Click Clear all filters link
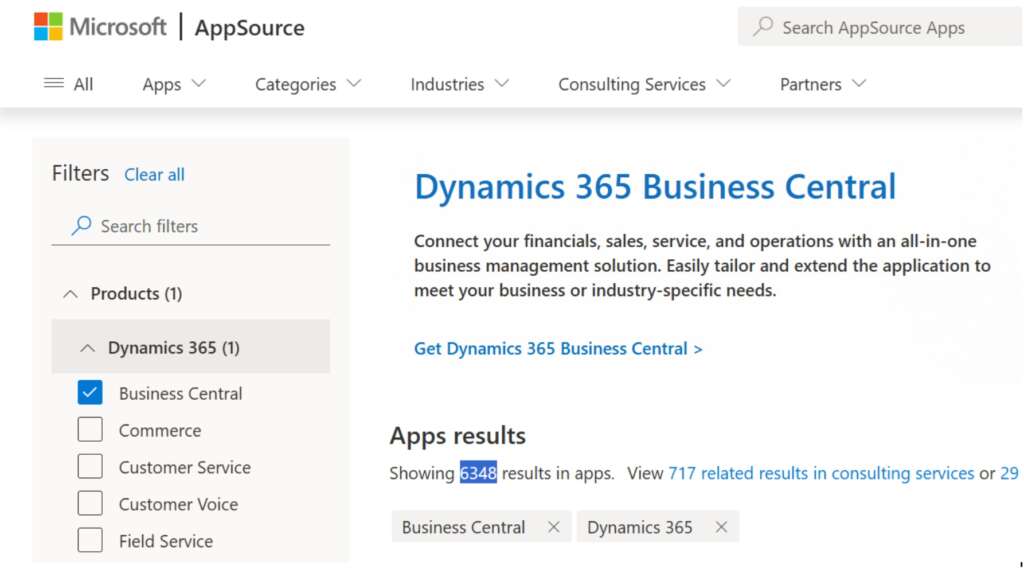This screenshot has width=1024, height=577. point(154,174)
